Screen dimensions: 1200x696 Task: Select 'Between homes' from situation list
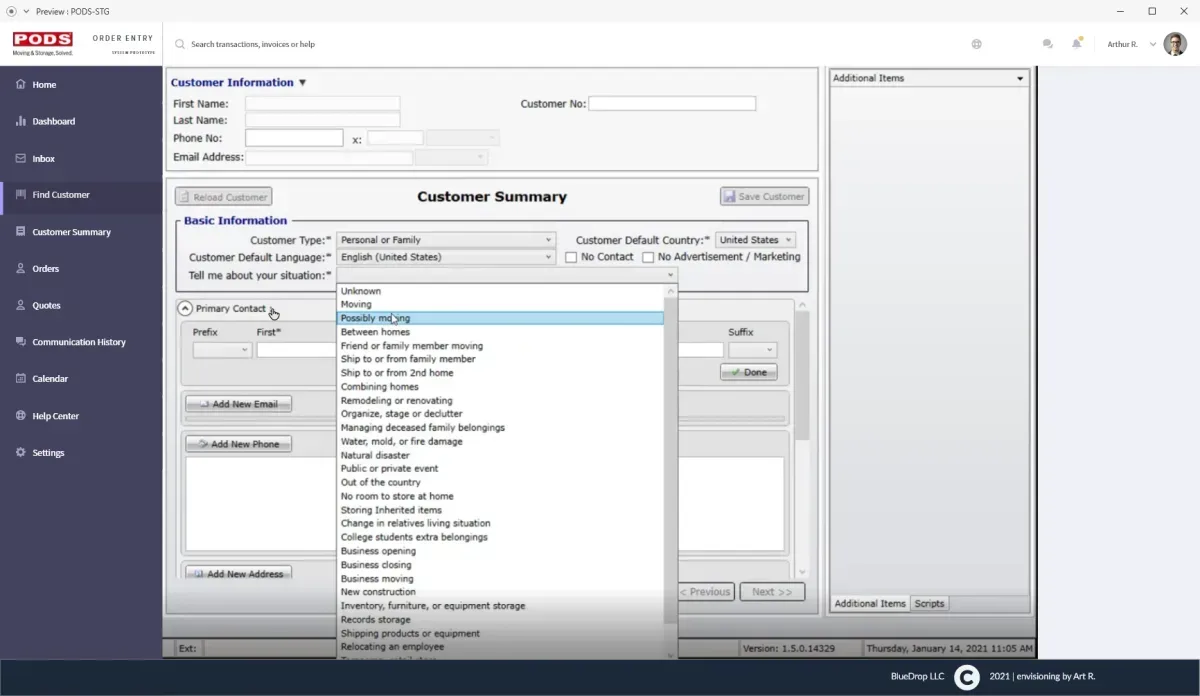pyautogui.click(x=375, y=332)
